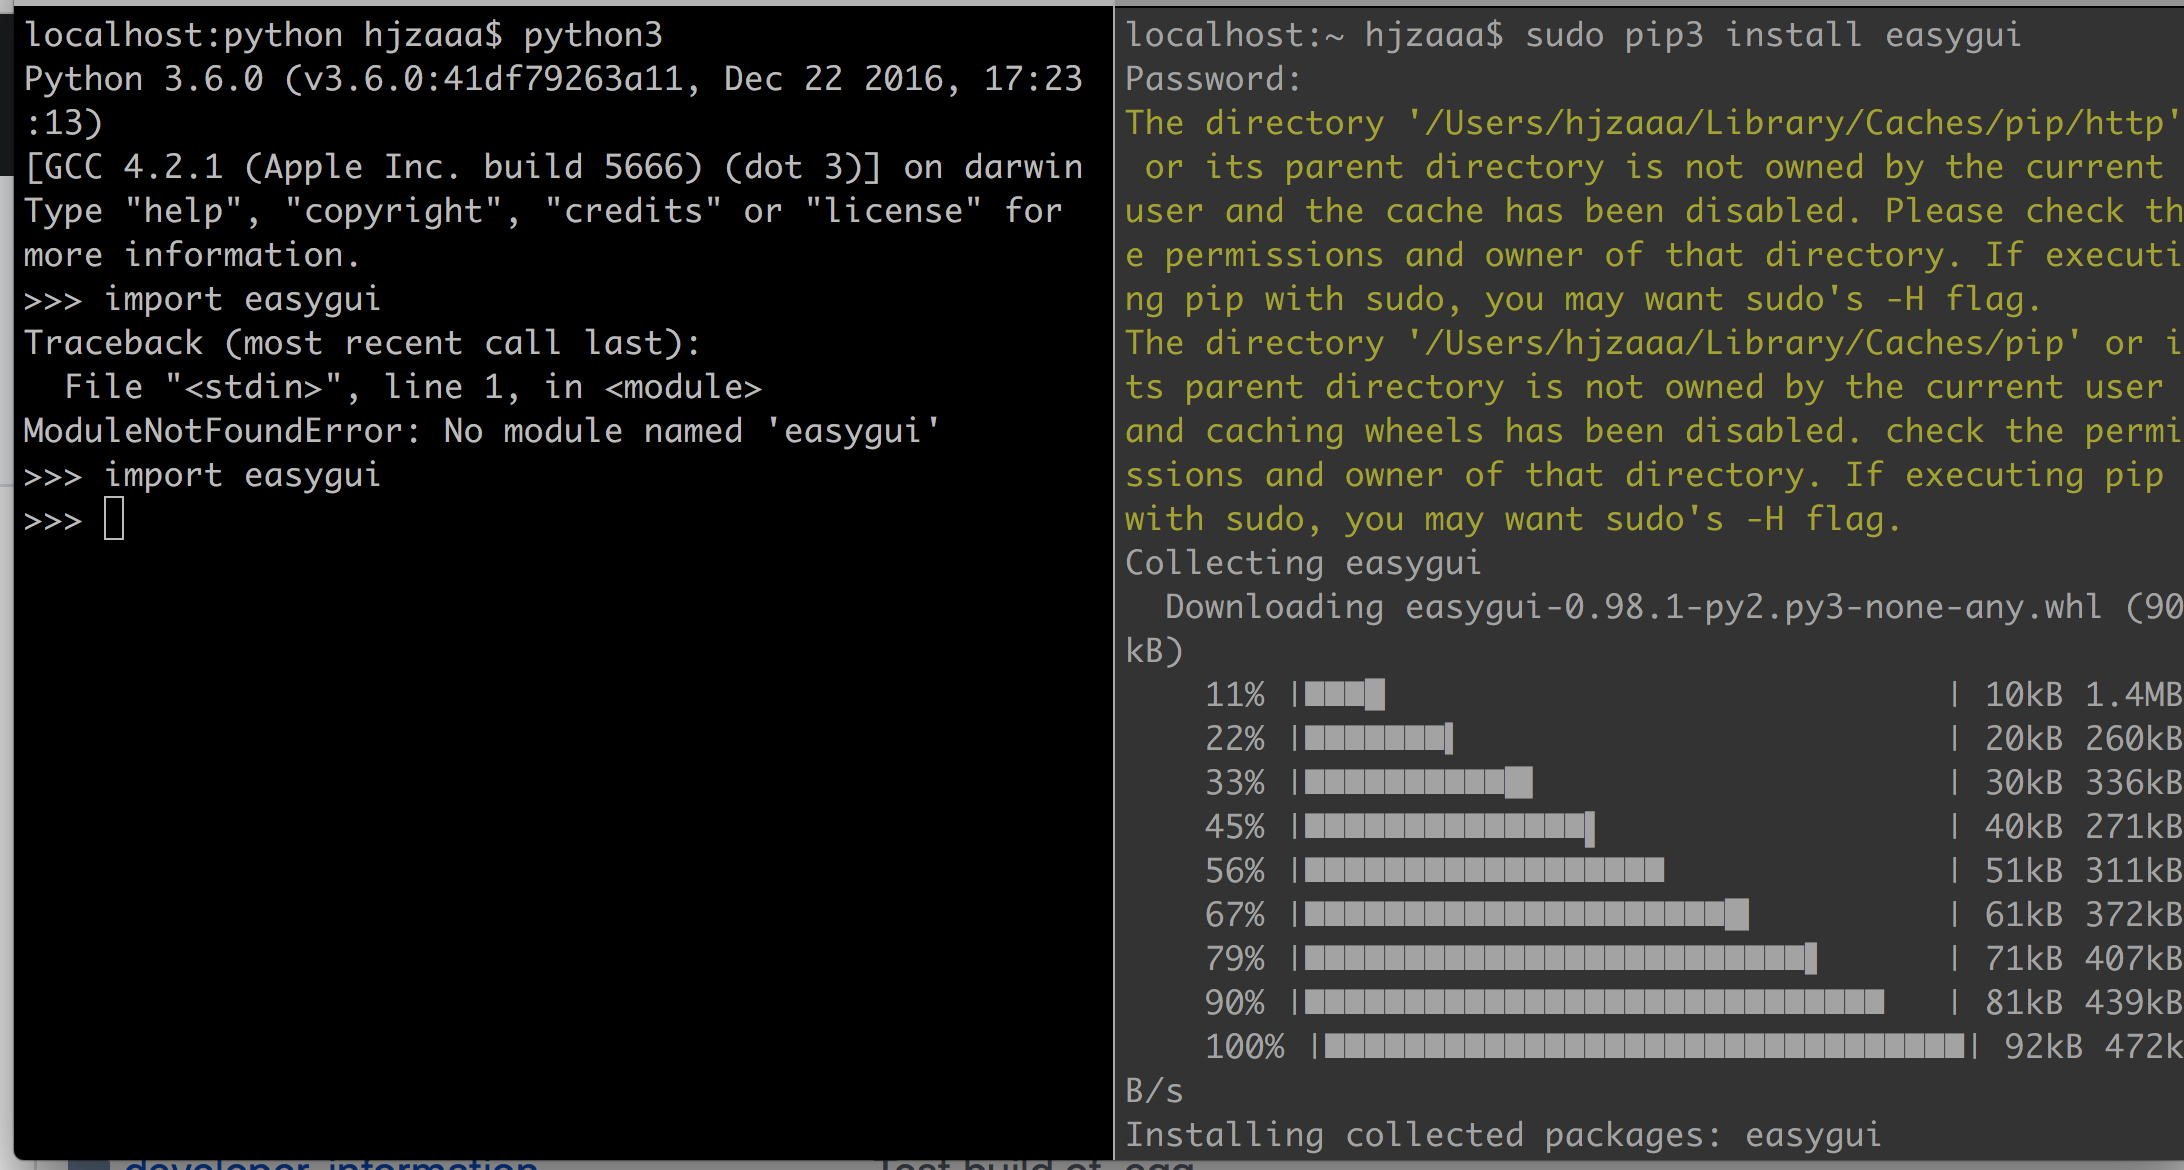Click the ModuleNotFoundError message text
Image resolution: width=2184 pixels, height=1170 pixels.
point(481,431)
